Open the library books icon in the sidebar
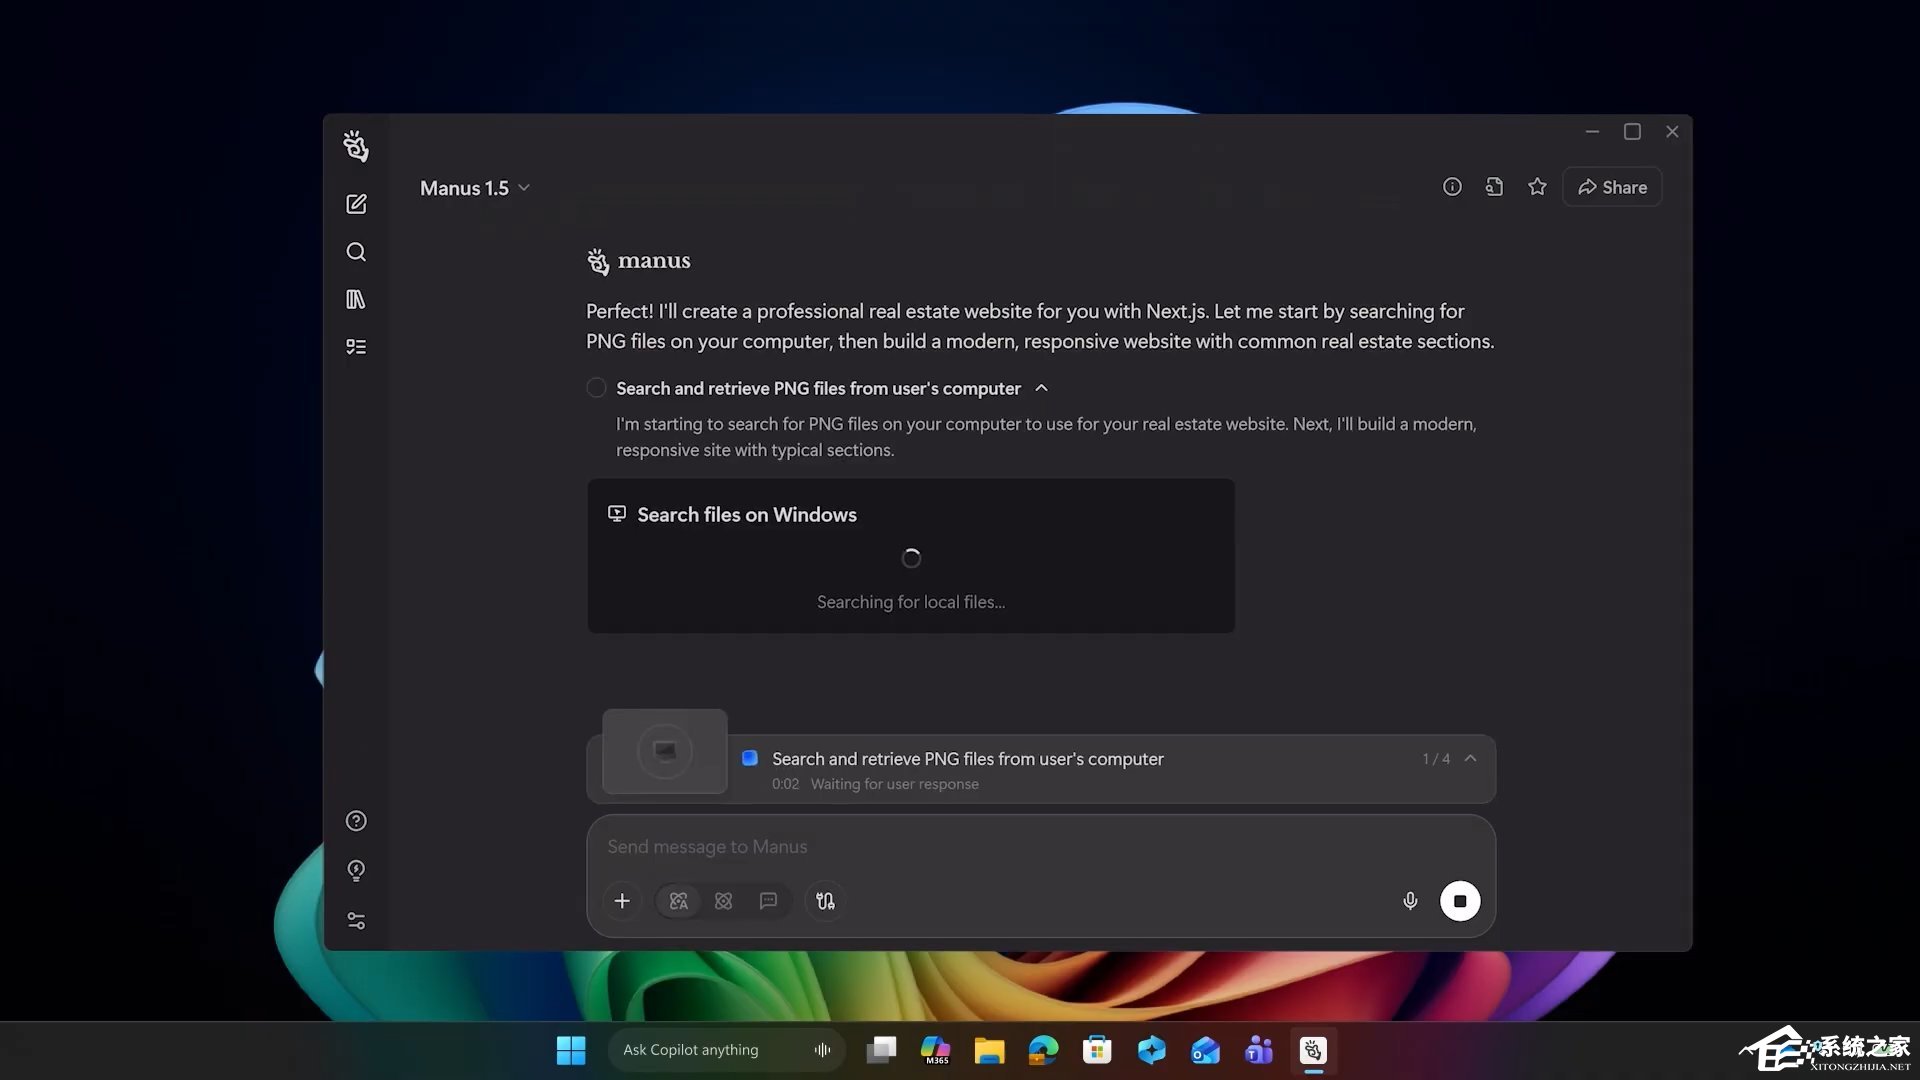Image resolution: width=1920 pixels, height=1080 pixels. coord(356,299)
